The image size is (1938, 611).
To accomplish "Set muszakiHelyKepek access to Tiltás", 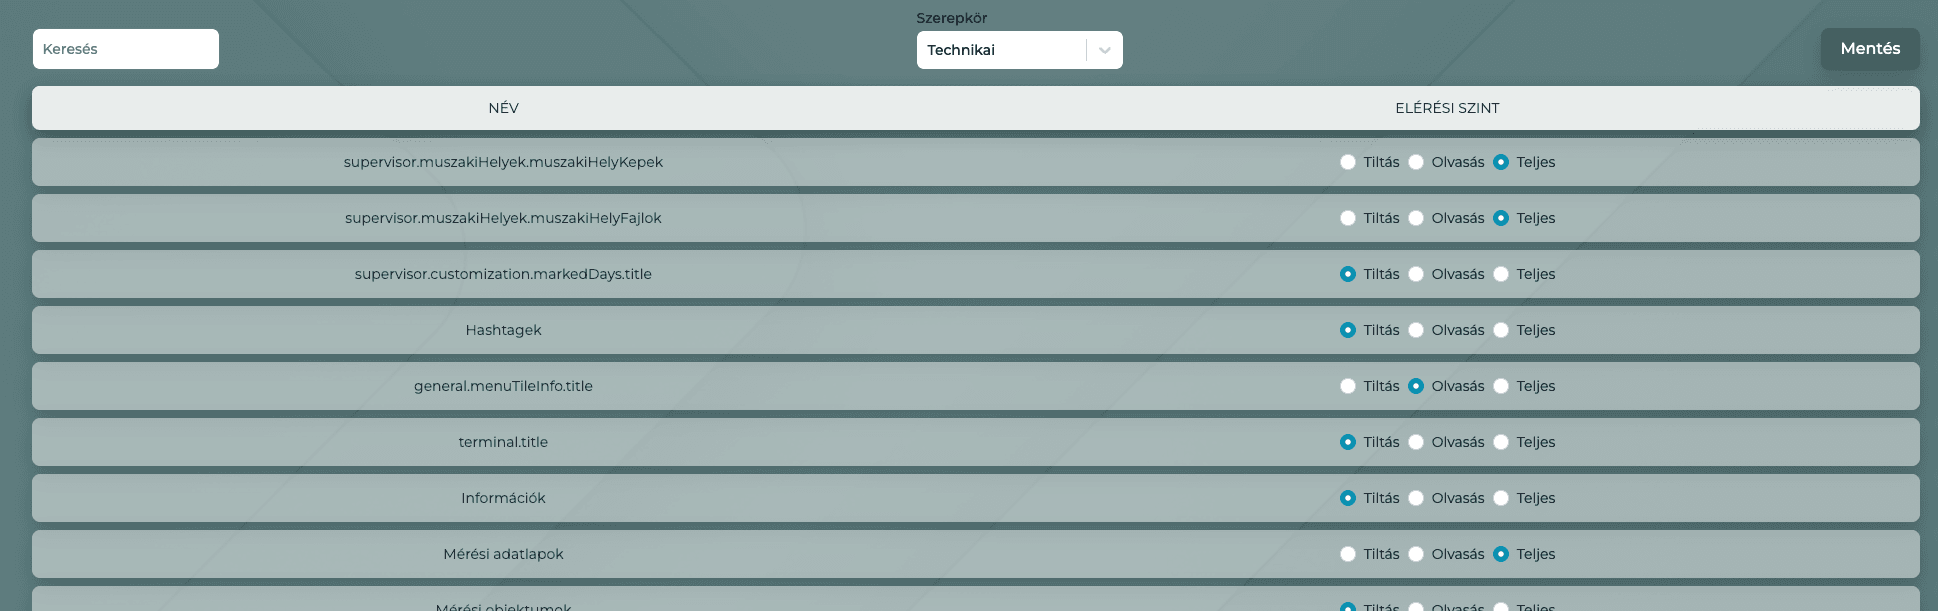I will pyautogui.click(x=1348, y=162).
